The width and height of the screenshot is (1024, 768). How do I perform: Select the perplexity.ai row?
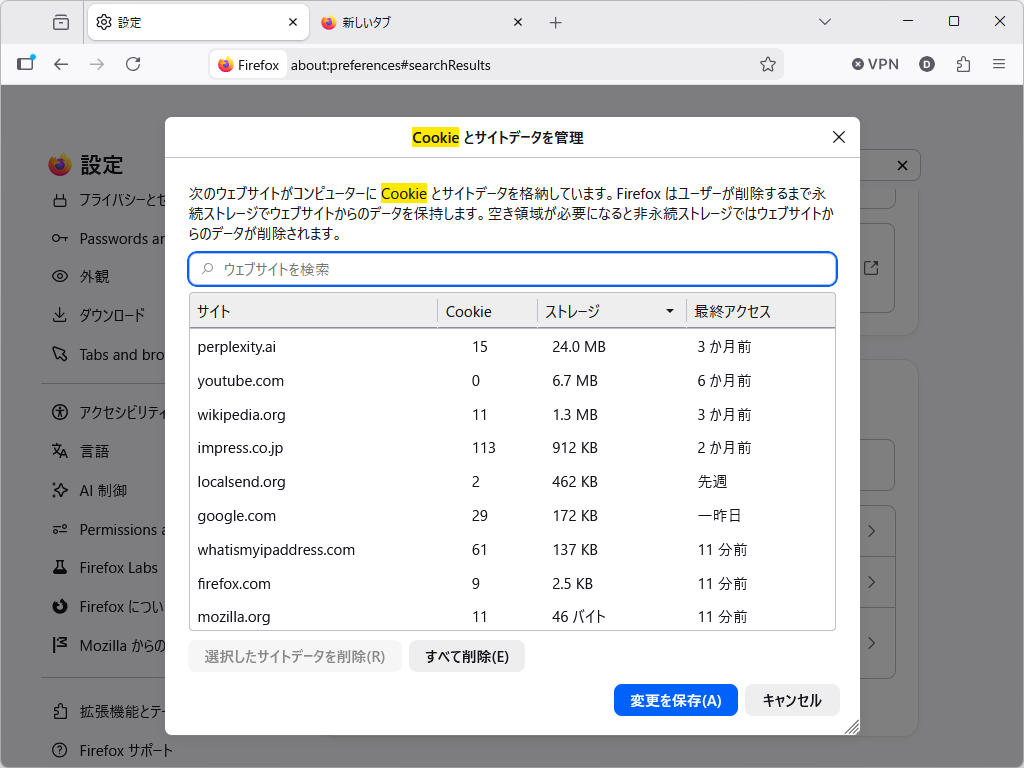tap(513, 347)
